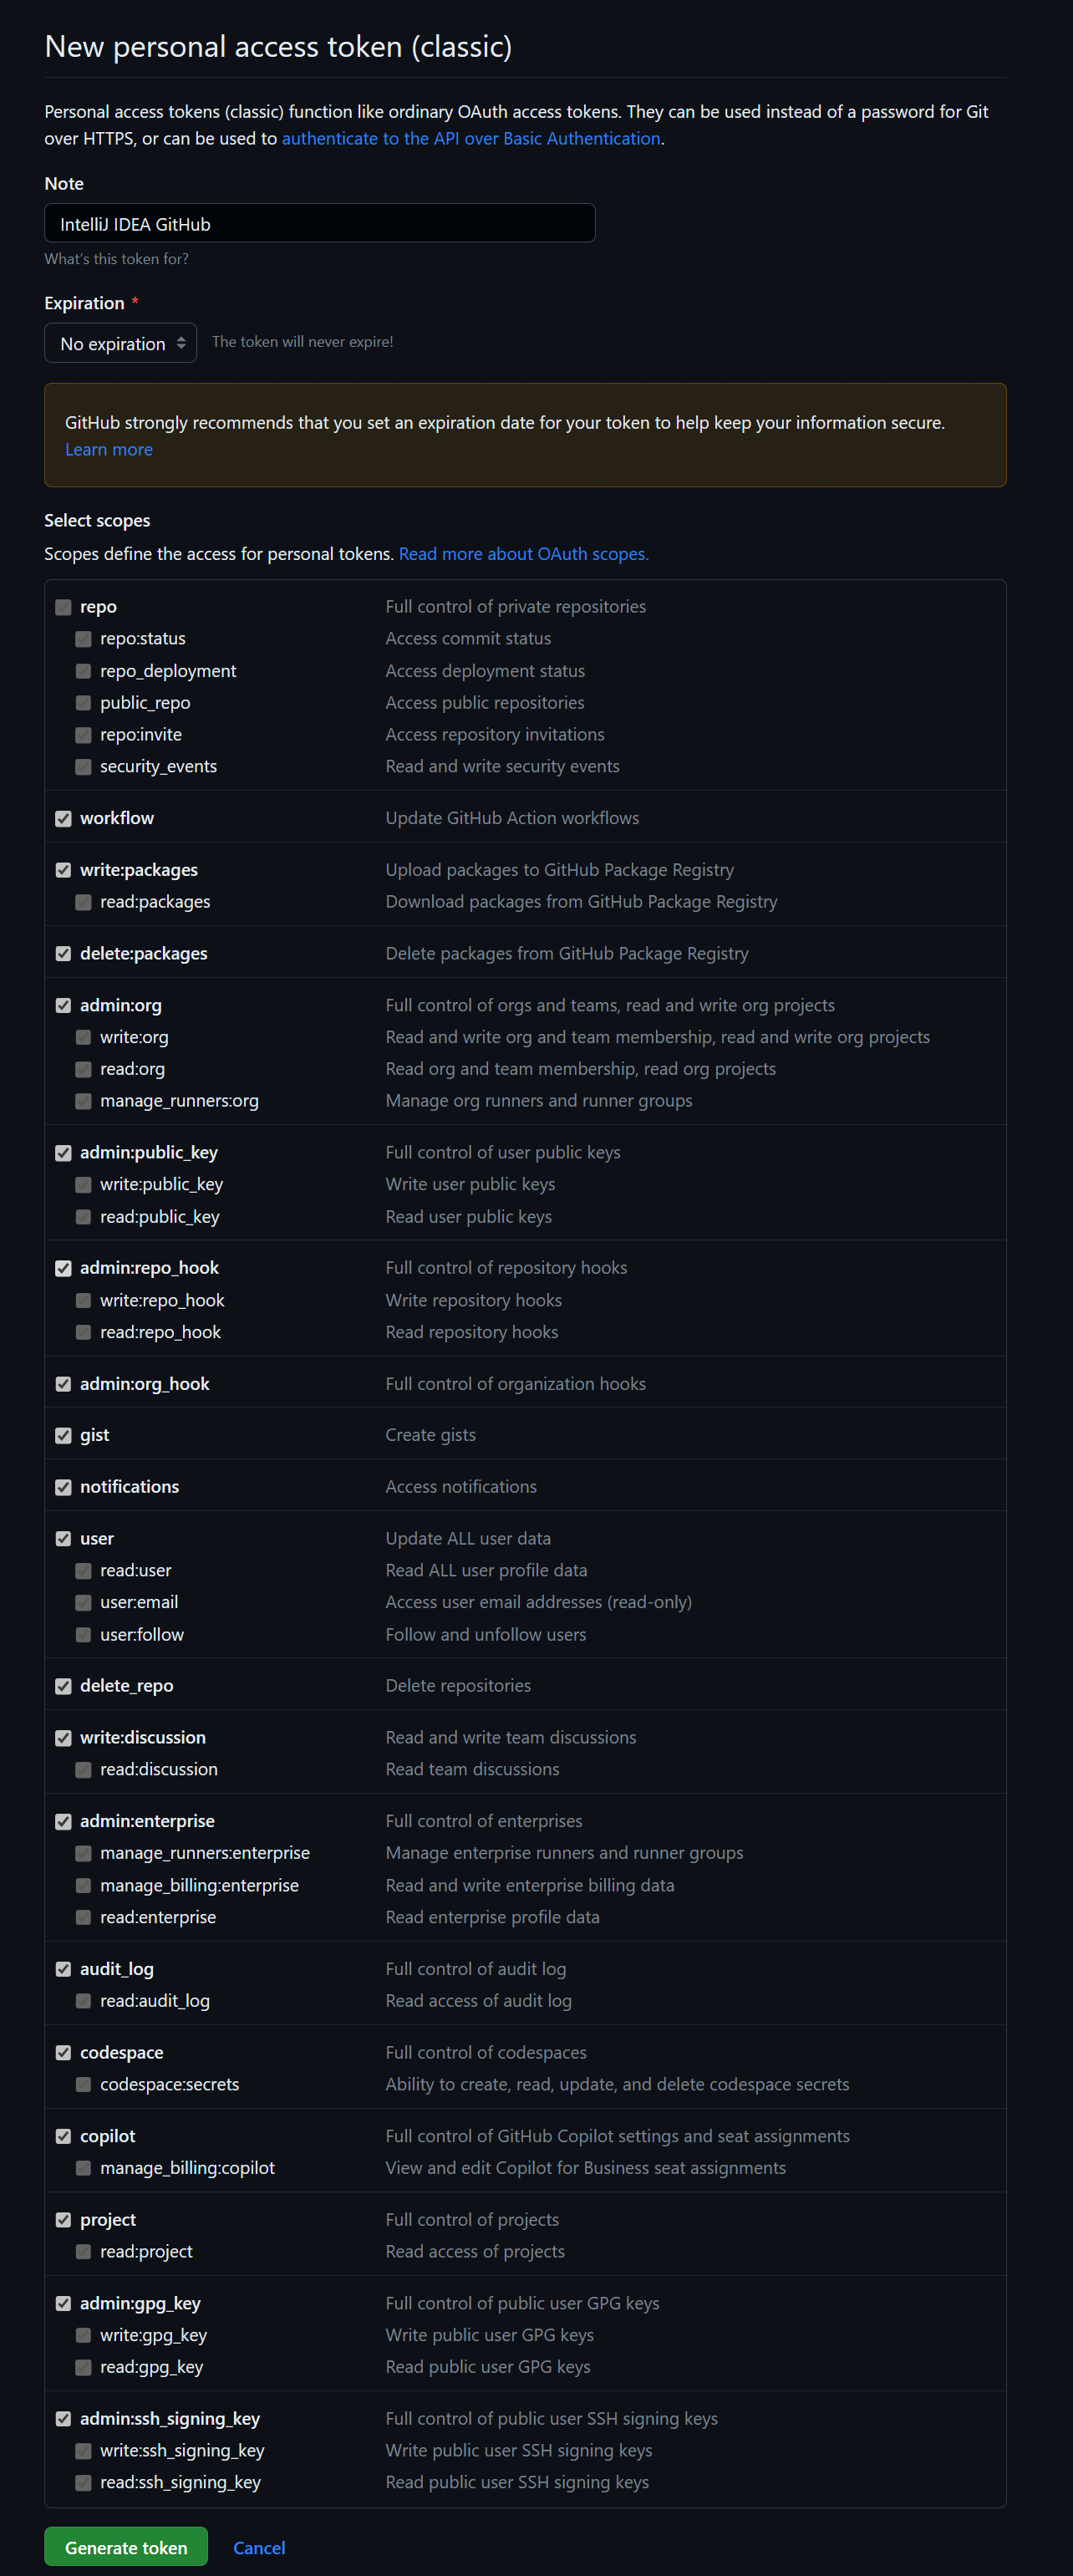Toggle the top-level repo scope checkbox
The image size is (1073, 2576).
(63, 607)
